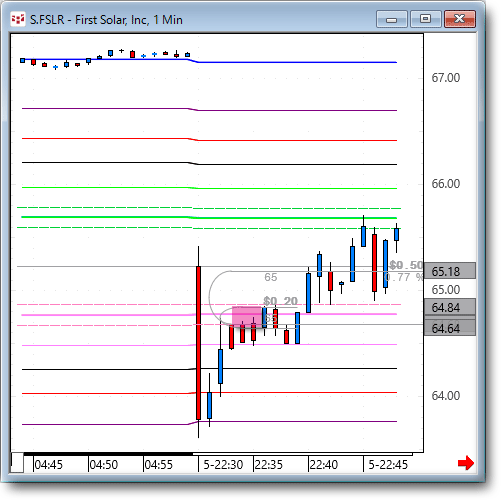Screen dimensions: 503x500
Task: Click the 64.64 price marker
Action: point(449,328)
